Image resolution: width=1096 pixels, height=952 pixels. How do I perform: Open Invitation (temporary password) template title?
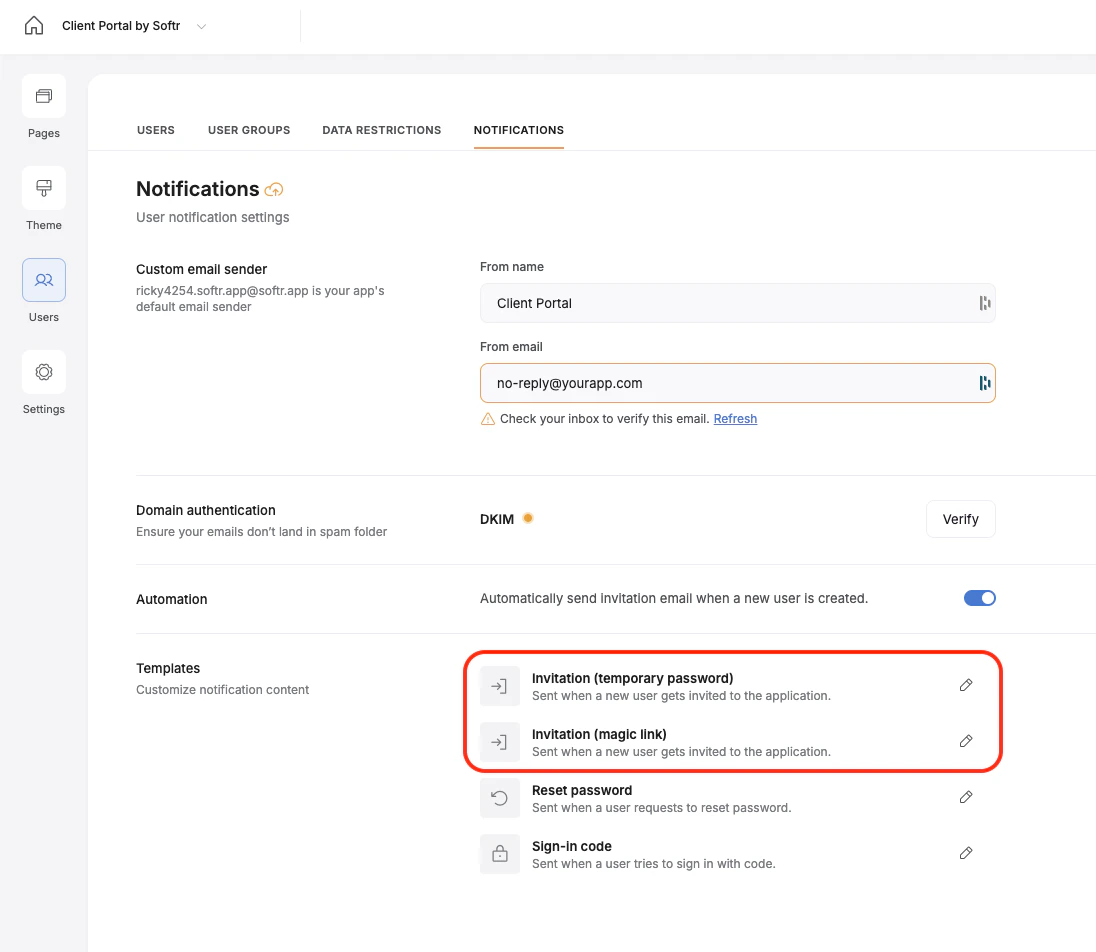click(x=633, y=678)
